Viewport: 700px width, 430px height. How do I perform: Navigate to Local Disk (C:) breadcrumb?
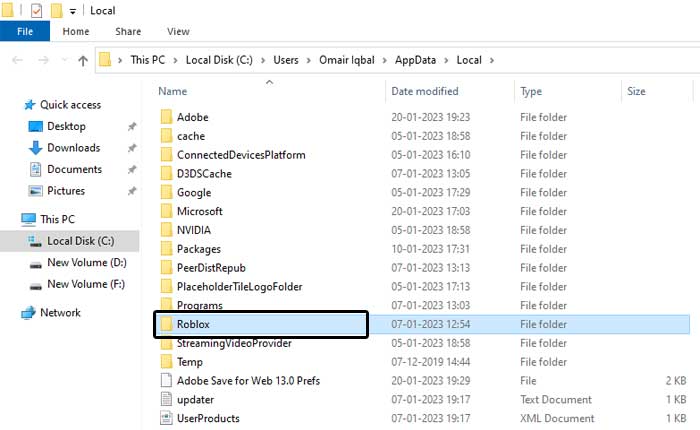pyautogui.click(x=219, y=60)
